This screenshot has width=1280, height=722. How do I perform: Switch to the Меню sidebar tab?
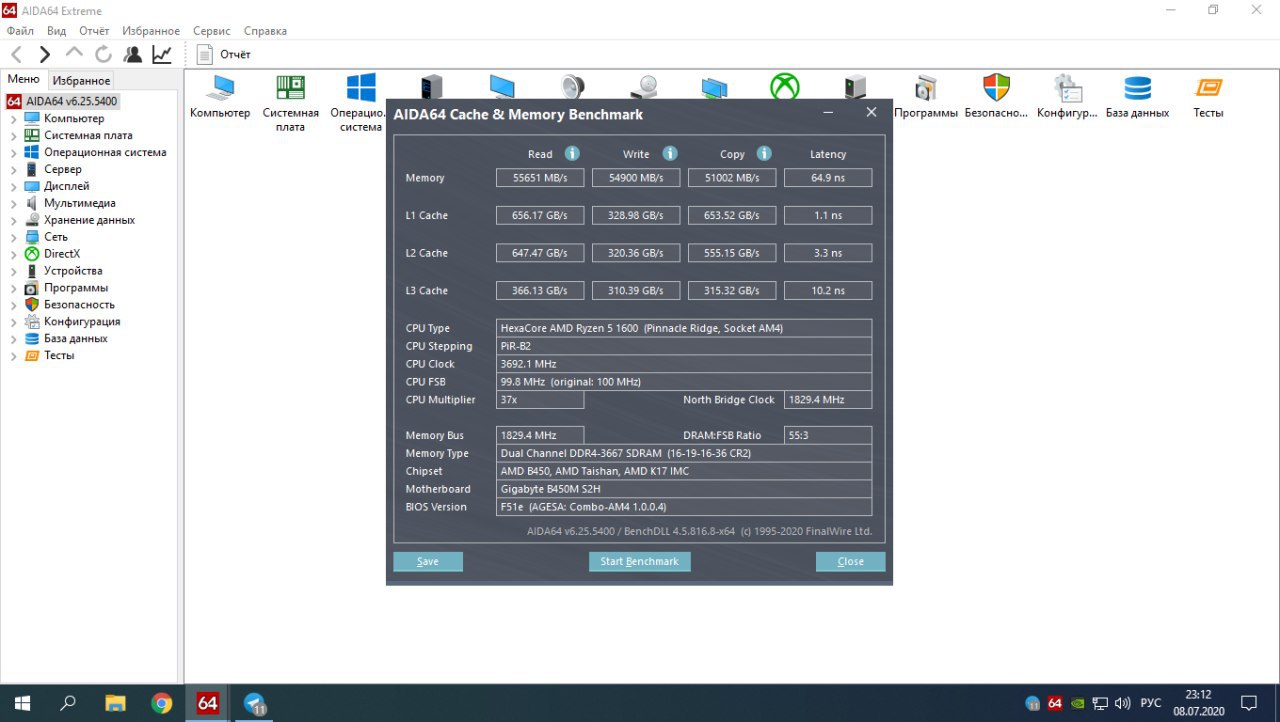point(23,80)
